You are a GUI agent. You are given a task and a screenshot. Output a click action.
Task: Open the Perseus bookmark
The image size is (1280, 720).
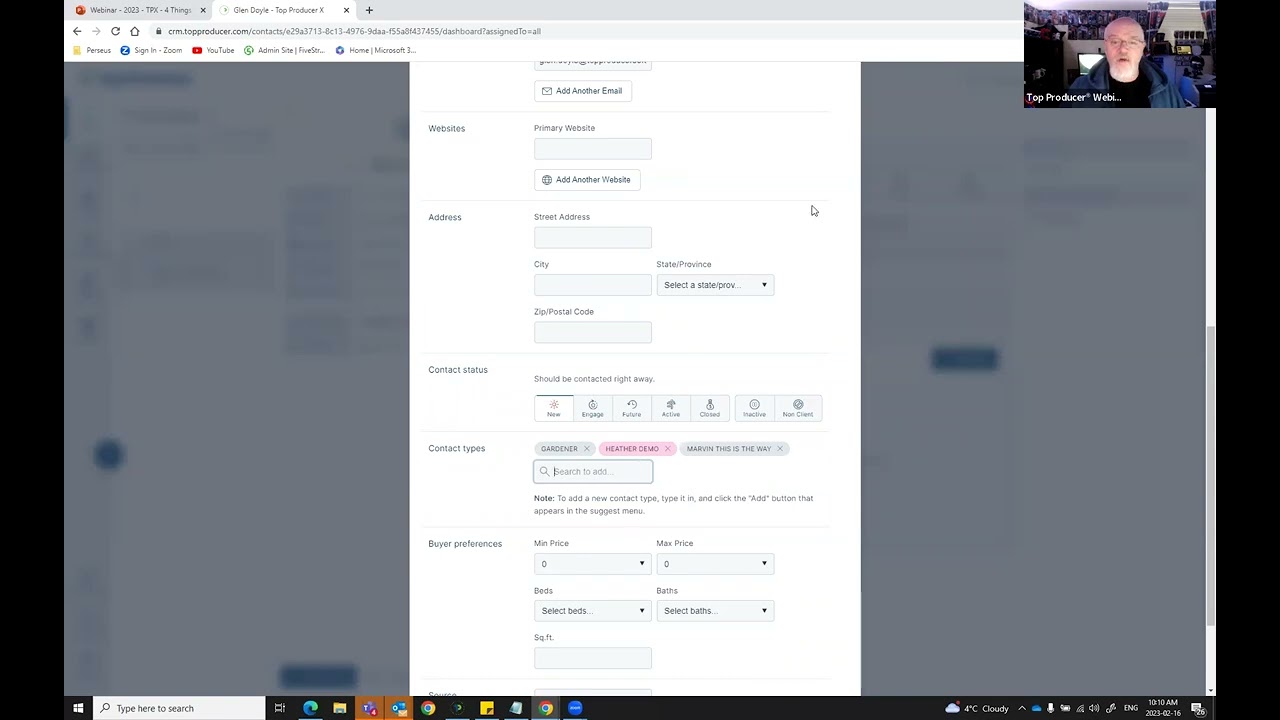[91, 50]
